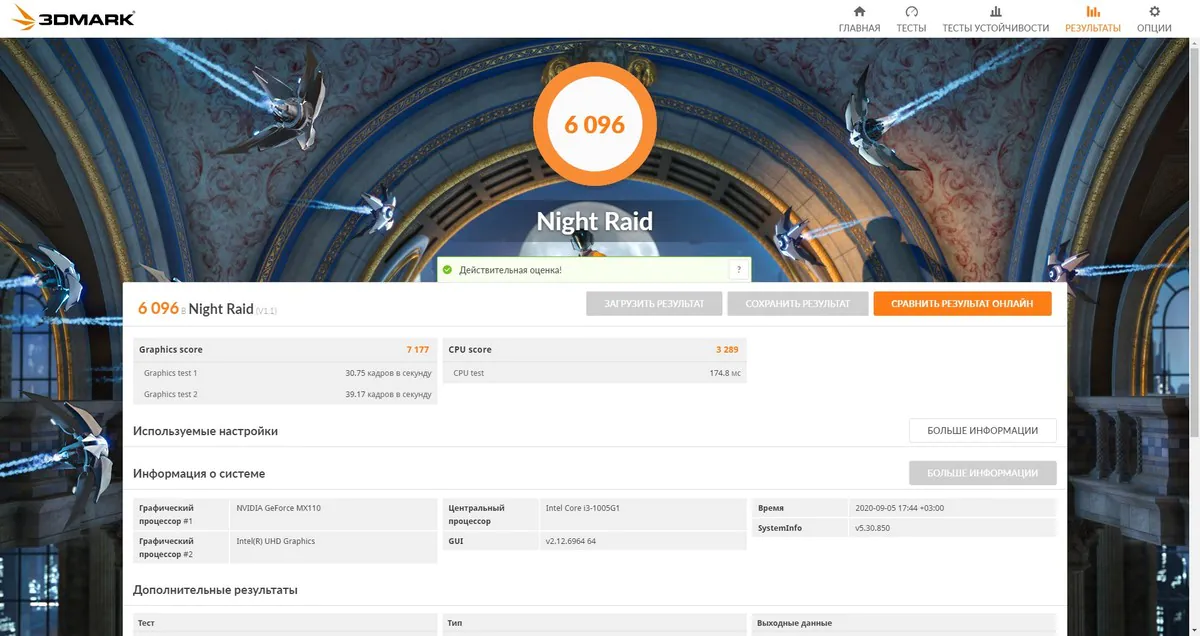Viewport: 1200px width, 636px height.
Task: Click the CPU score label
Action: coord(470,350)
